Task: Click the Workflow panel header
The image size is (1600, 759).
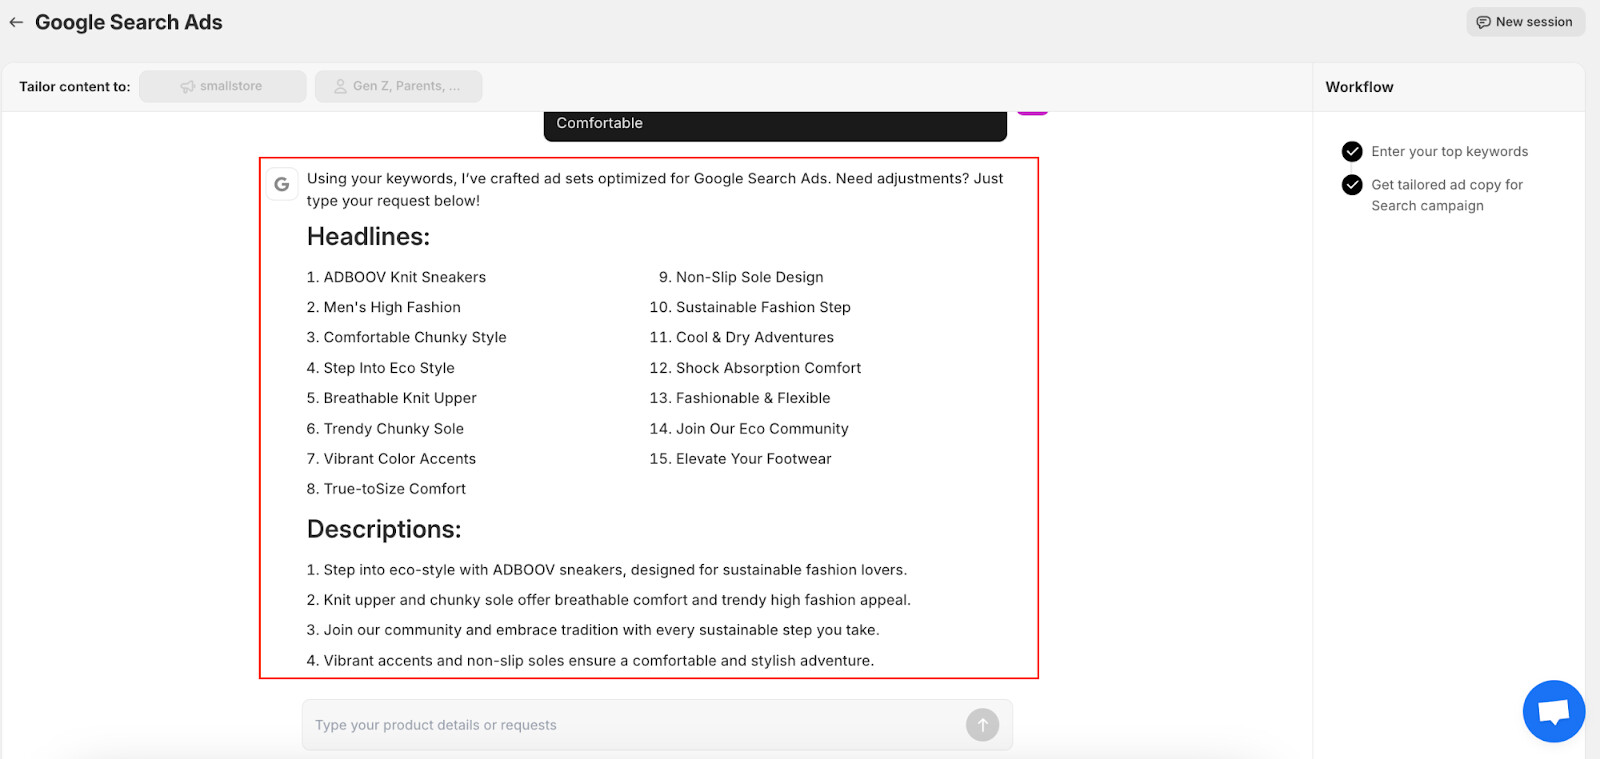Action: click(1359, 87)
